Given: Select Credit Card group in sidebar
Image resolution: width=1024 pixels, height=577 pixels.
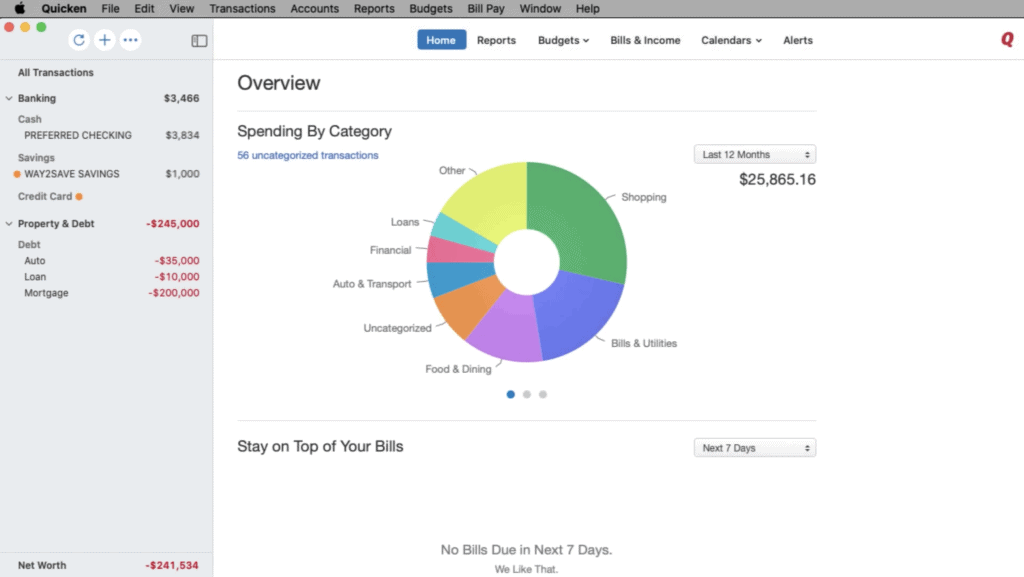Looking at the screenshot, I should (x=45, y=196).
